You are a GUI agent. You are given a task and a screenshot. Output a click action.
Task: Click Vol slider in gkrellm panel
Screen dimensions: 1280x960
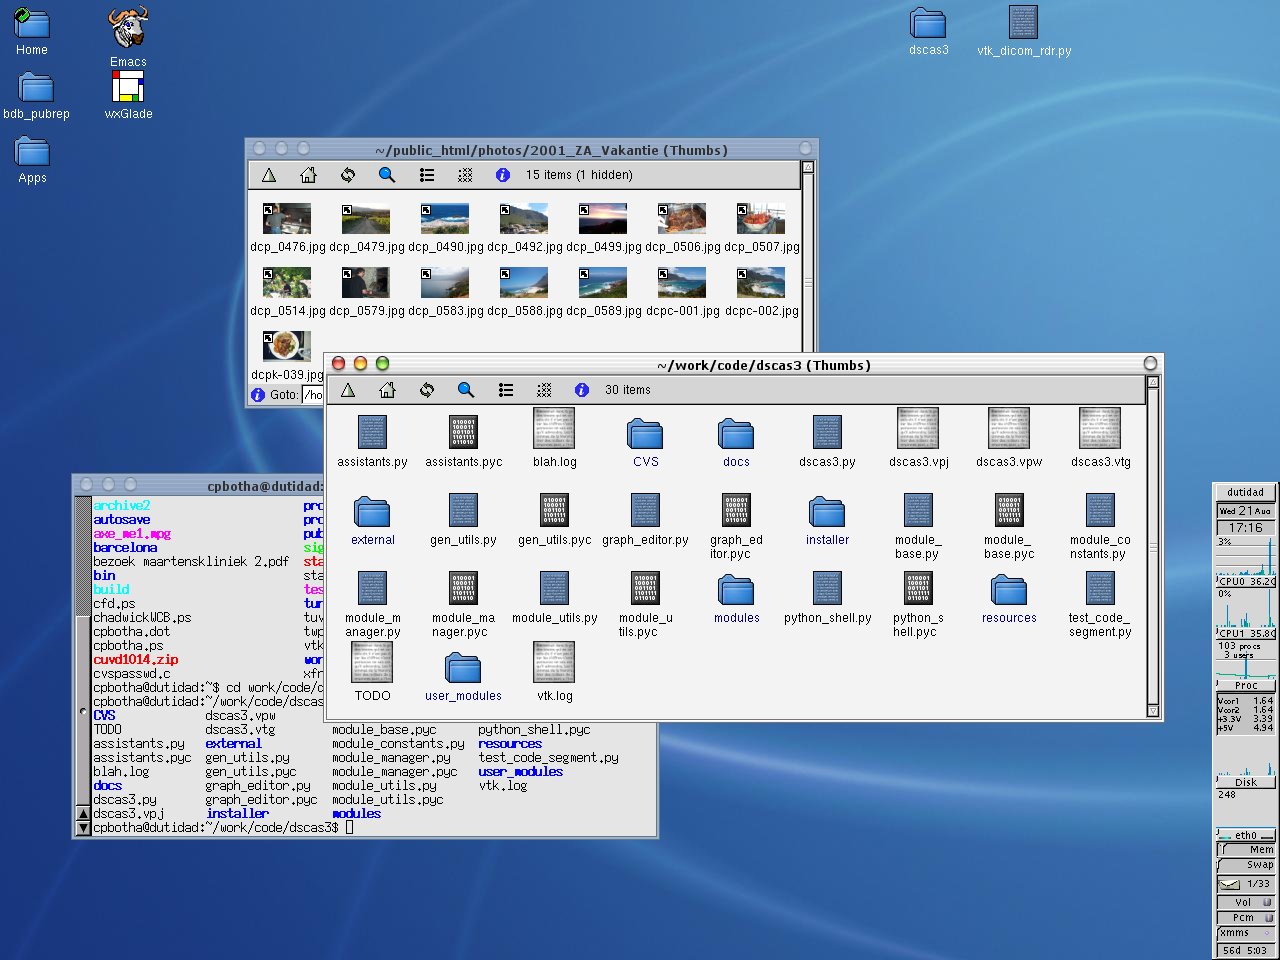[1245, 902]
